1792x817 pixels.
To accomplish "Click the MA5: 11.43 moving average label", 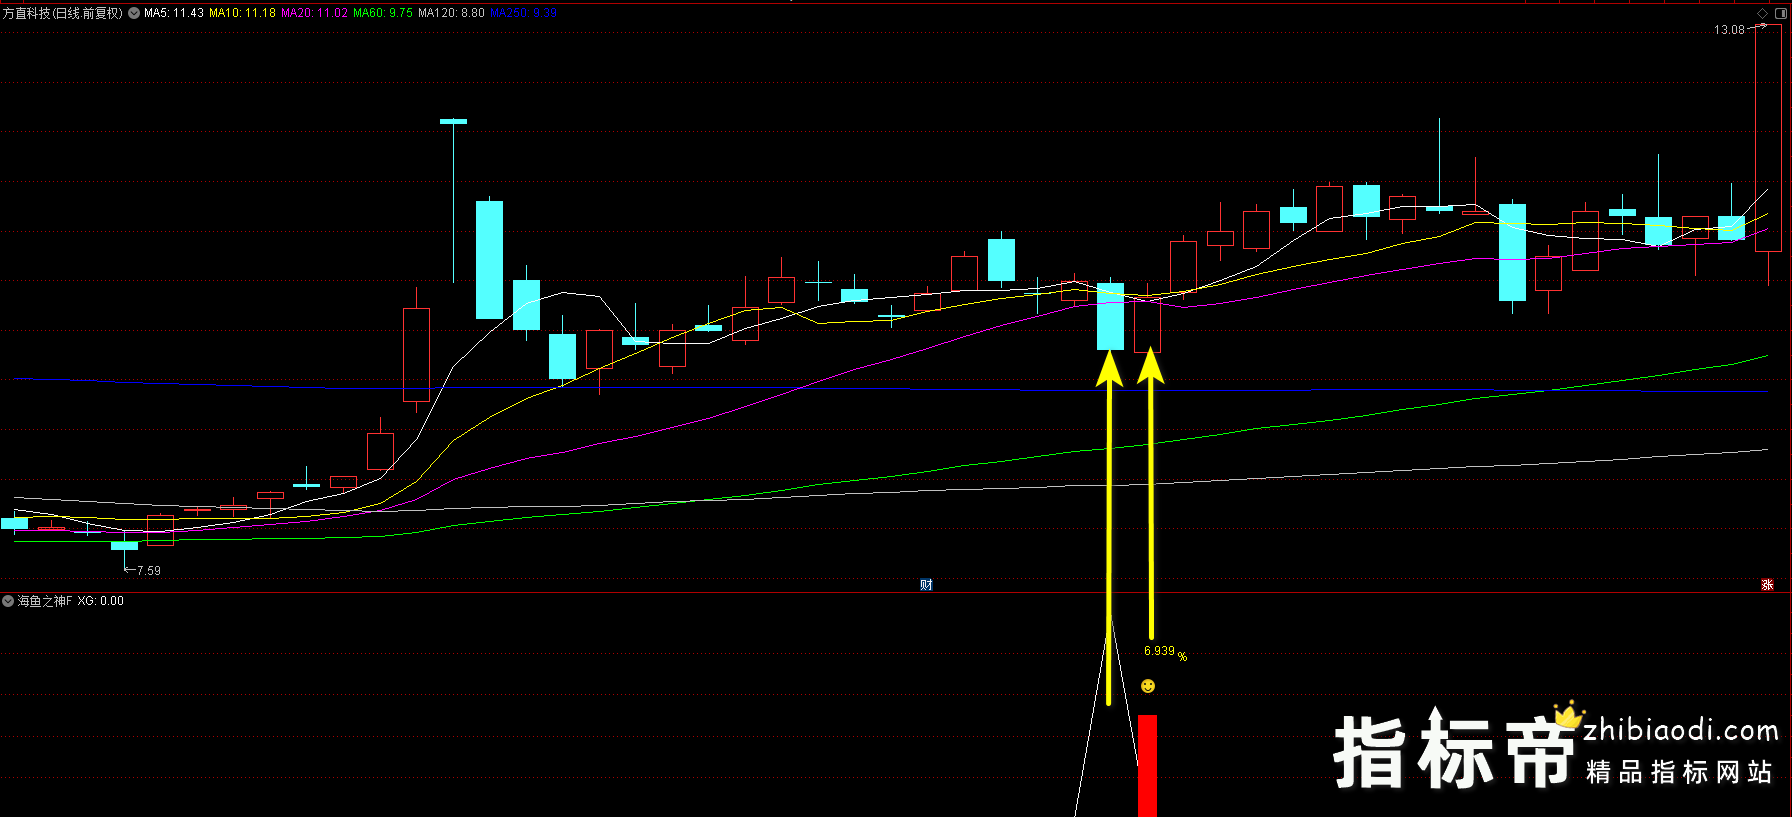I will pyautogui.click(x=174, y=13).
